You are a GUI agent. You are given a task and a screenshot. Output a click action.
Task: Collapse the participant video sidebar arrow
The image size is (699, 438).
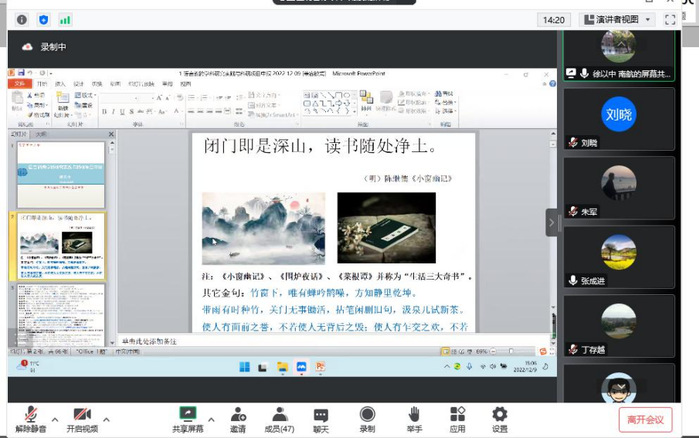coord(551,222)
